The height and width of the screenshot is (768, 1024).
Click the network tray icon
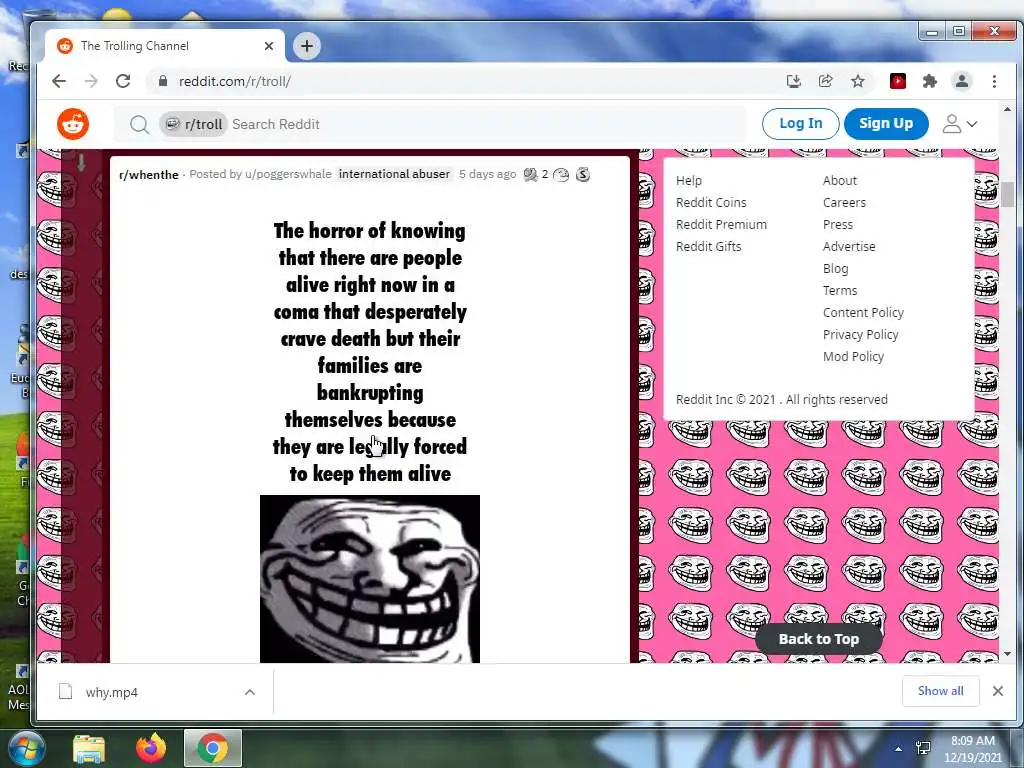point(923,748)
